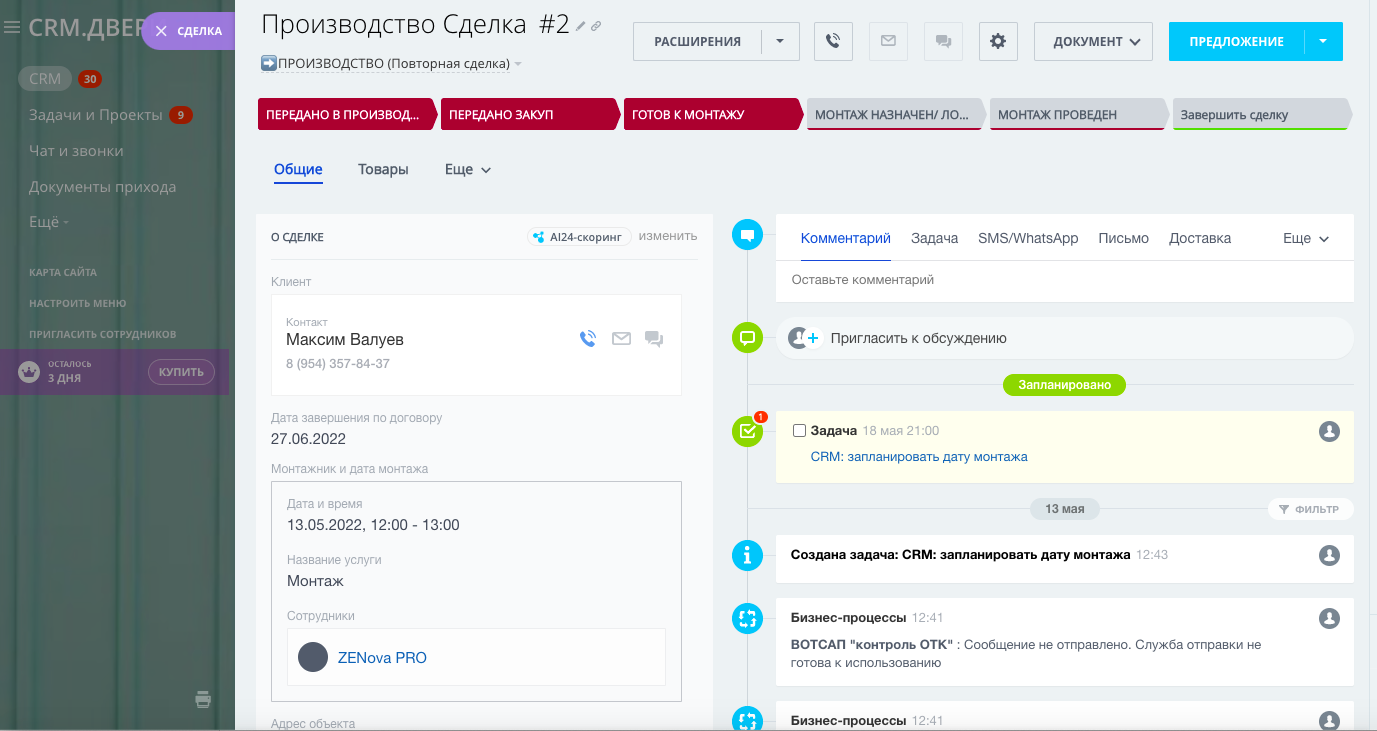Click the Оставьте комментарий input field
Screen dimensions: 1377x731
(x=1064, y=280)
